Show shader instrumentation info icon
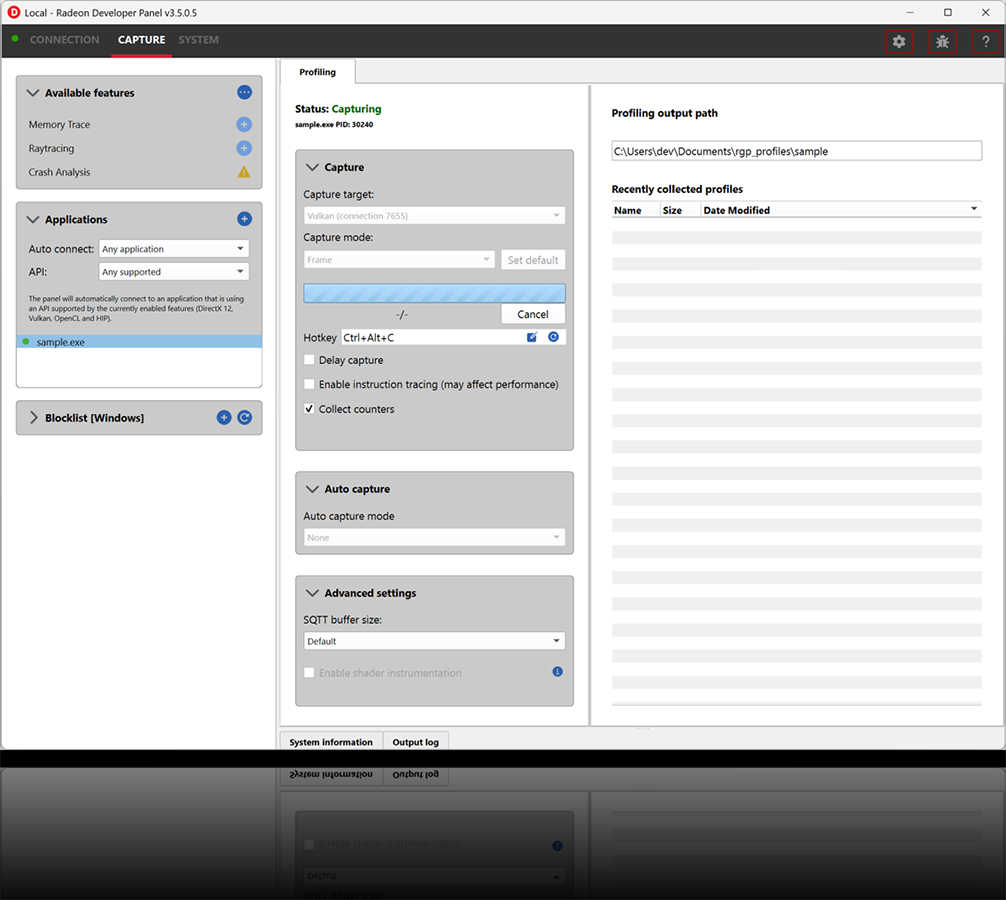Image resolution: width=1006 pixels, height=900 pixels. tap(558, 672)
